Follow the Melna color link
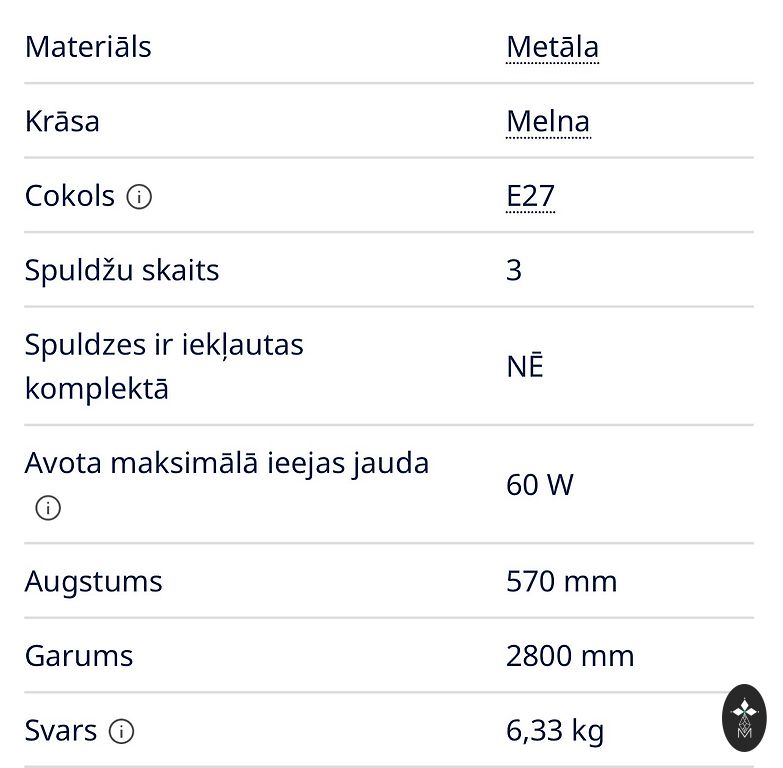The height and width of the screenshot is (768, 783). [x=548, y=122]
